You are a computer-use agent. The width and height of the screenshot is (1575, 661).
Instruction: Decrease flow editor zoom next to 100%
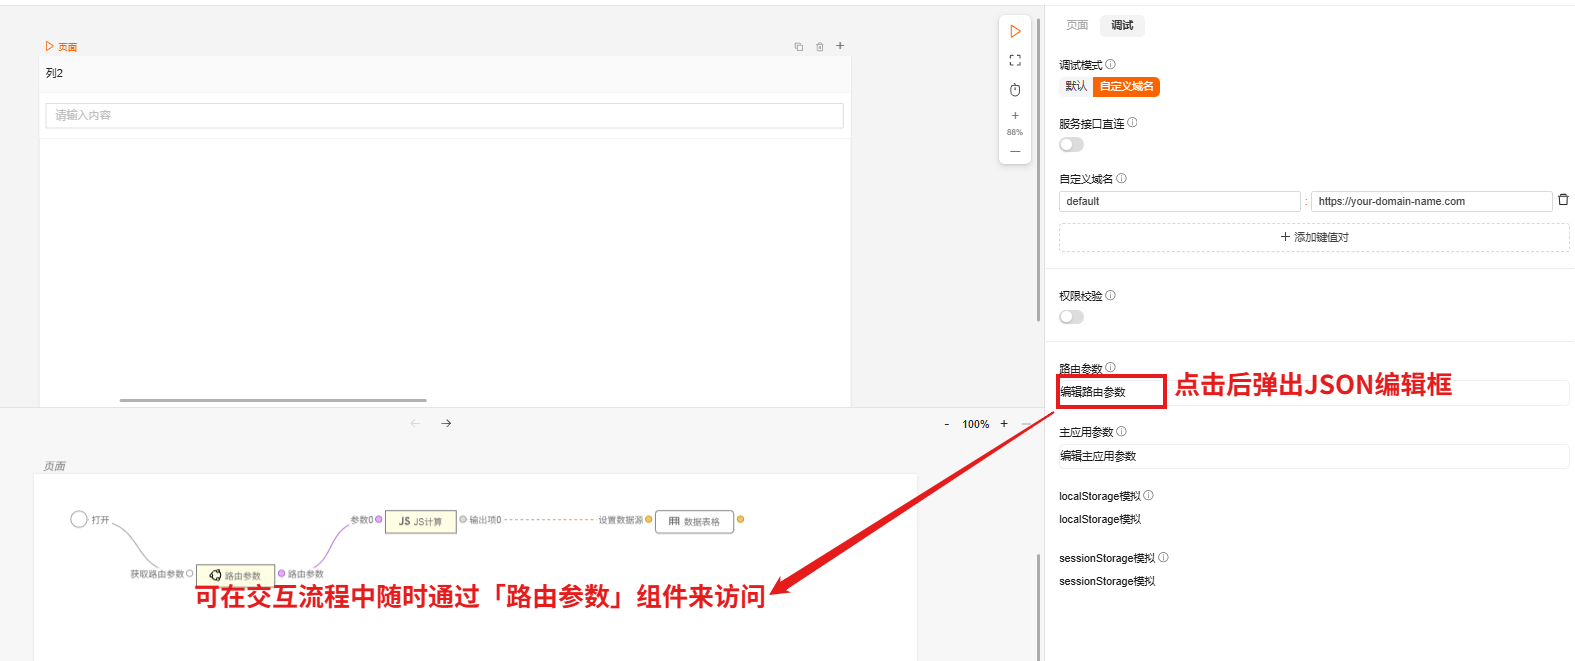[x=947, y=425]
